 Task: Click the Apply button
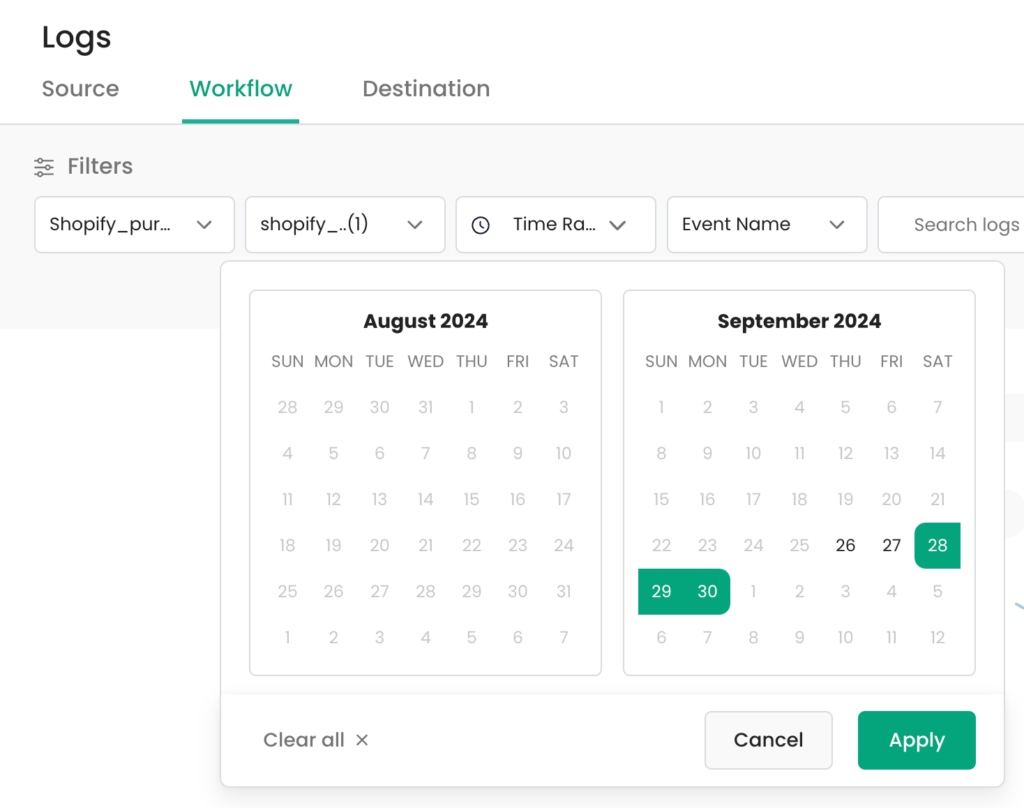tap(916, 740)
